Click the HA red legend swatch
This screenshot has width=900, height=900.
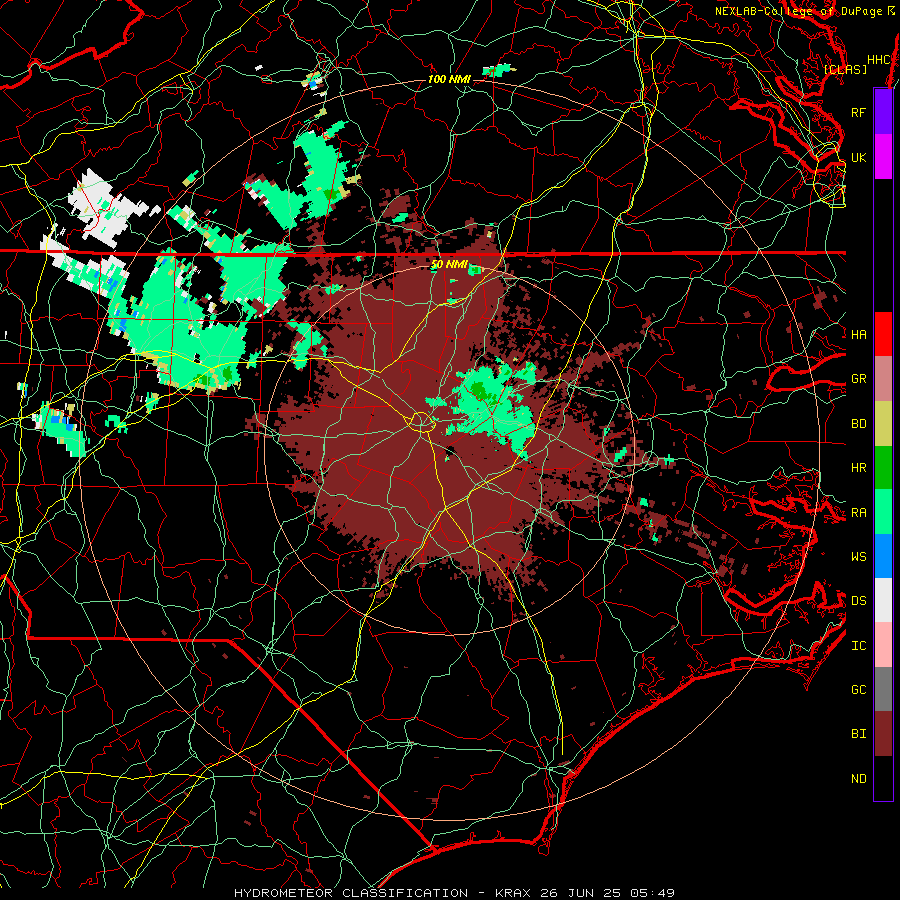pyautogui.click(x=883, y=334)
